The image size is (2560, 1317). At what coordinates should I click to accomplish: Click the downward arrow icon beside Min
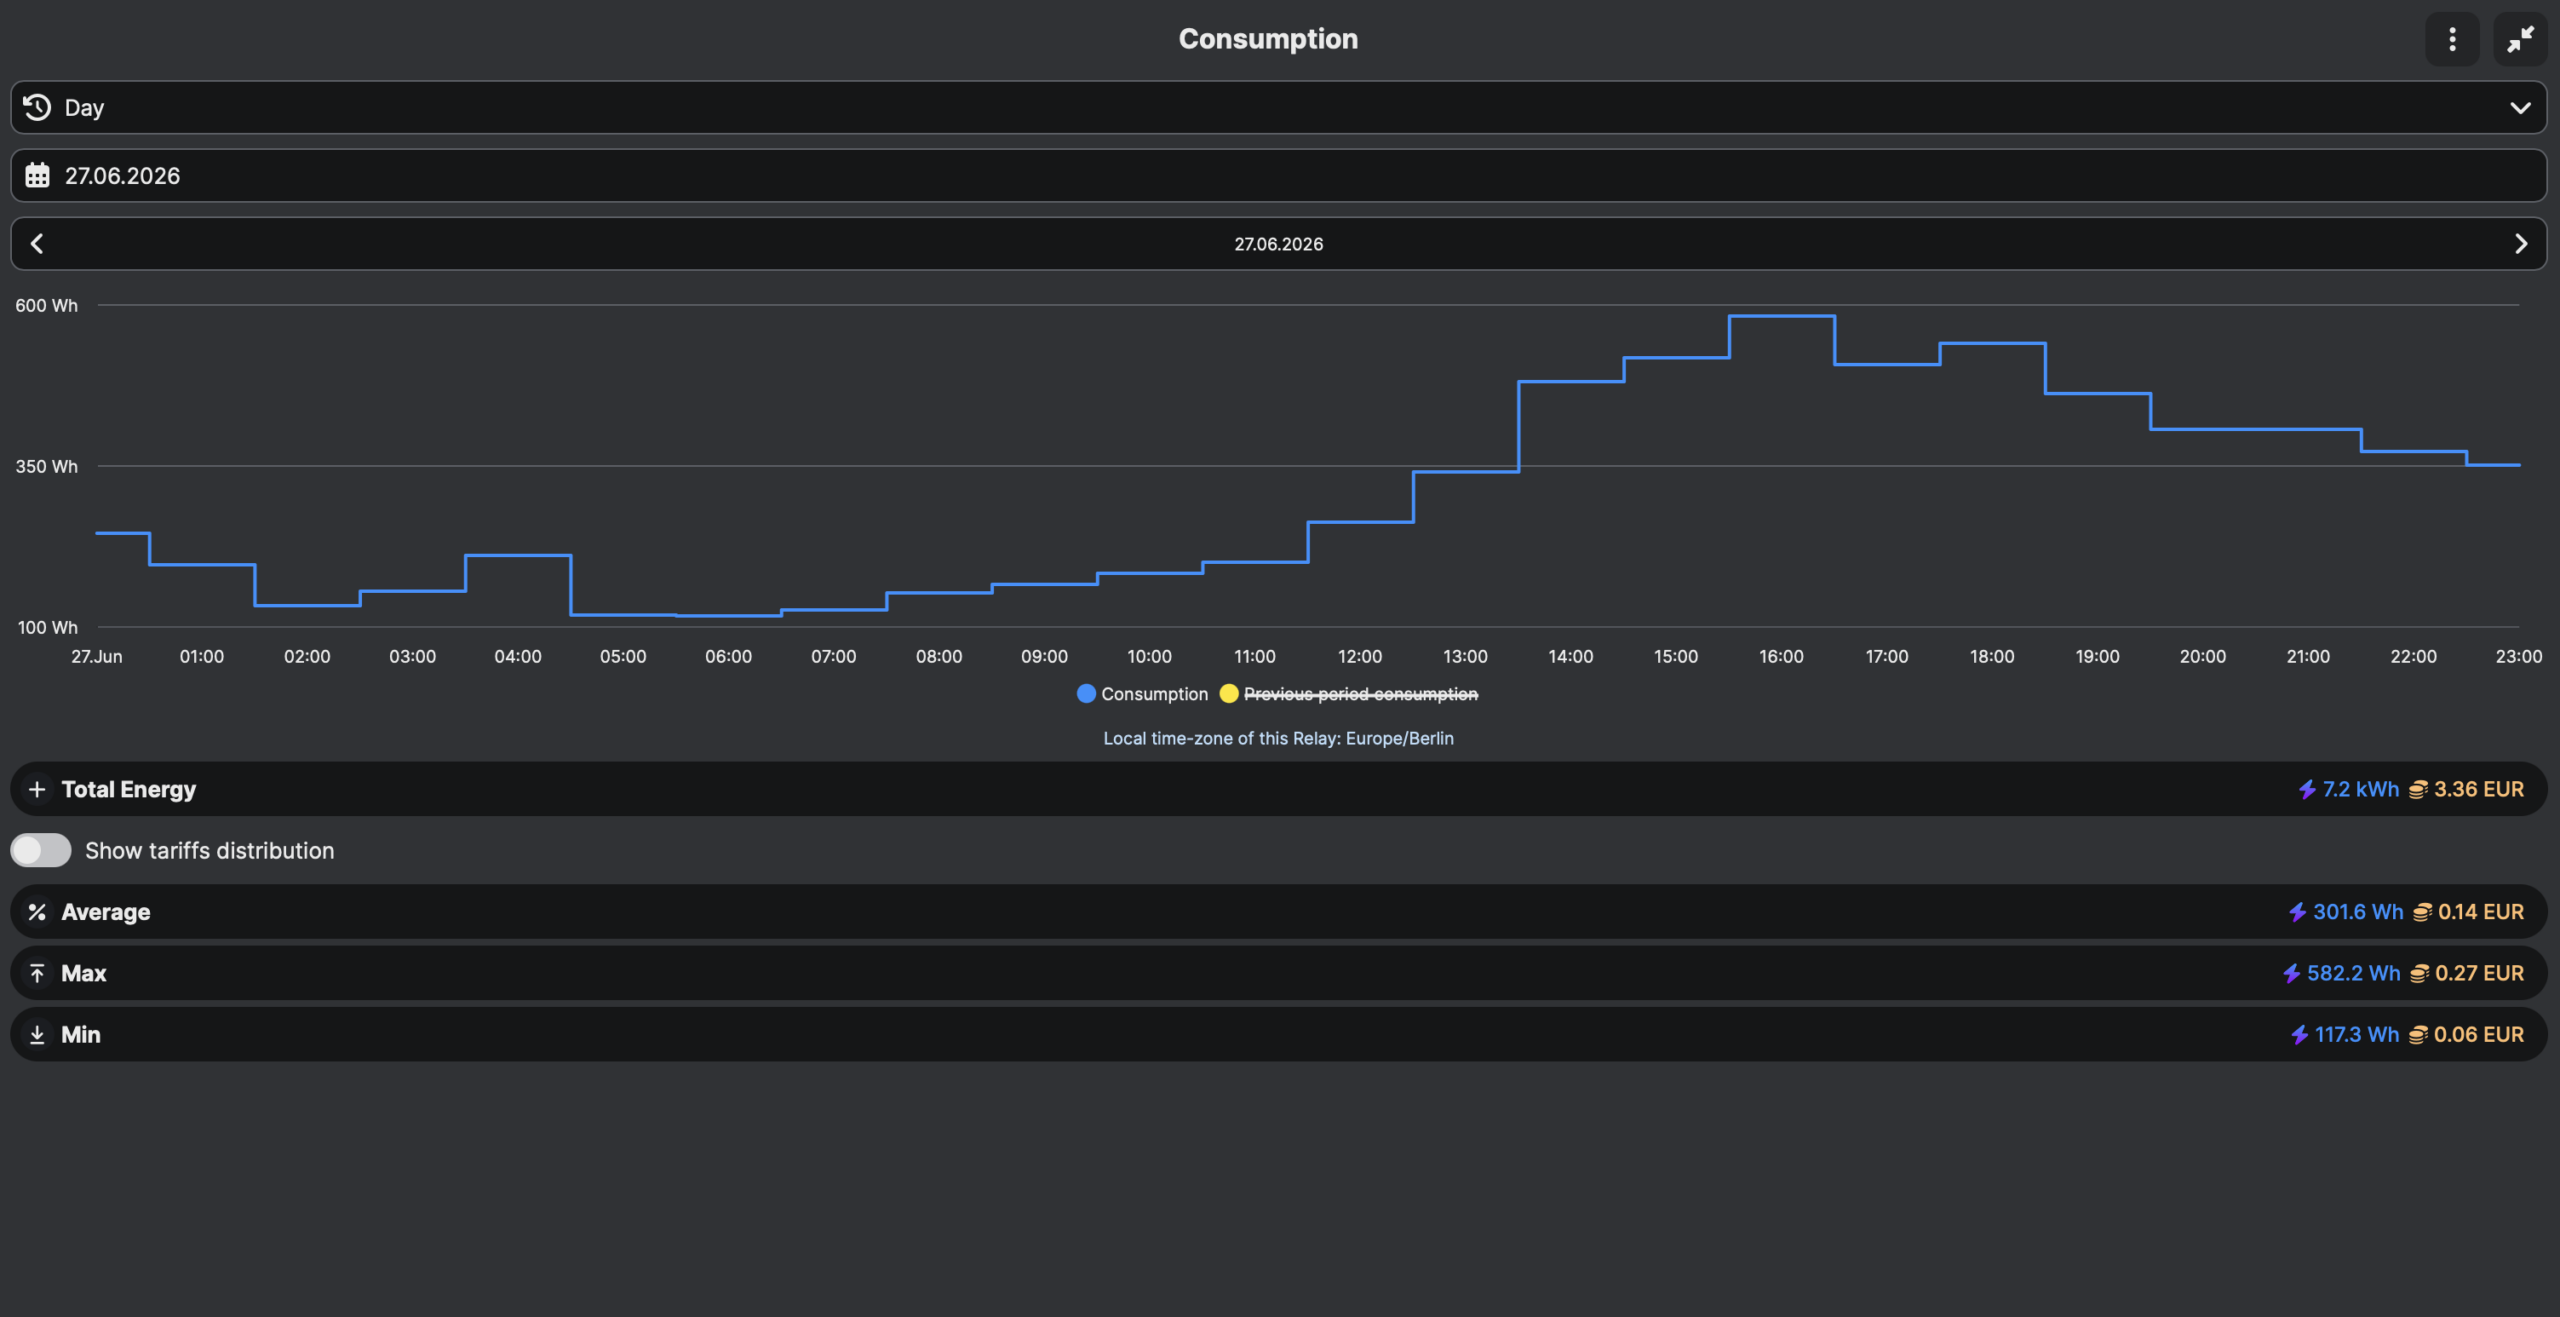[x=37, y=1034]
